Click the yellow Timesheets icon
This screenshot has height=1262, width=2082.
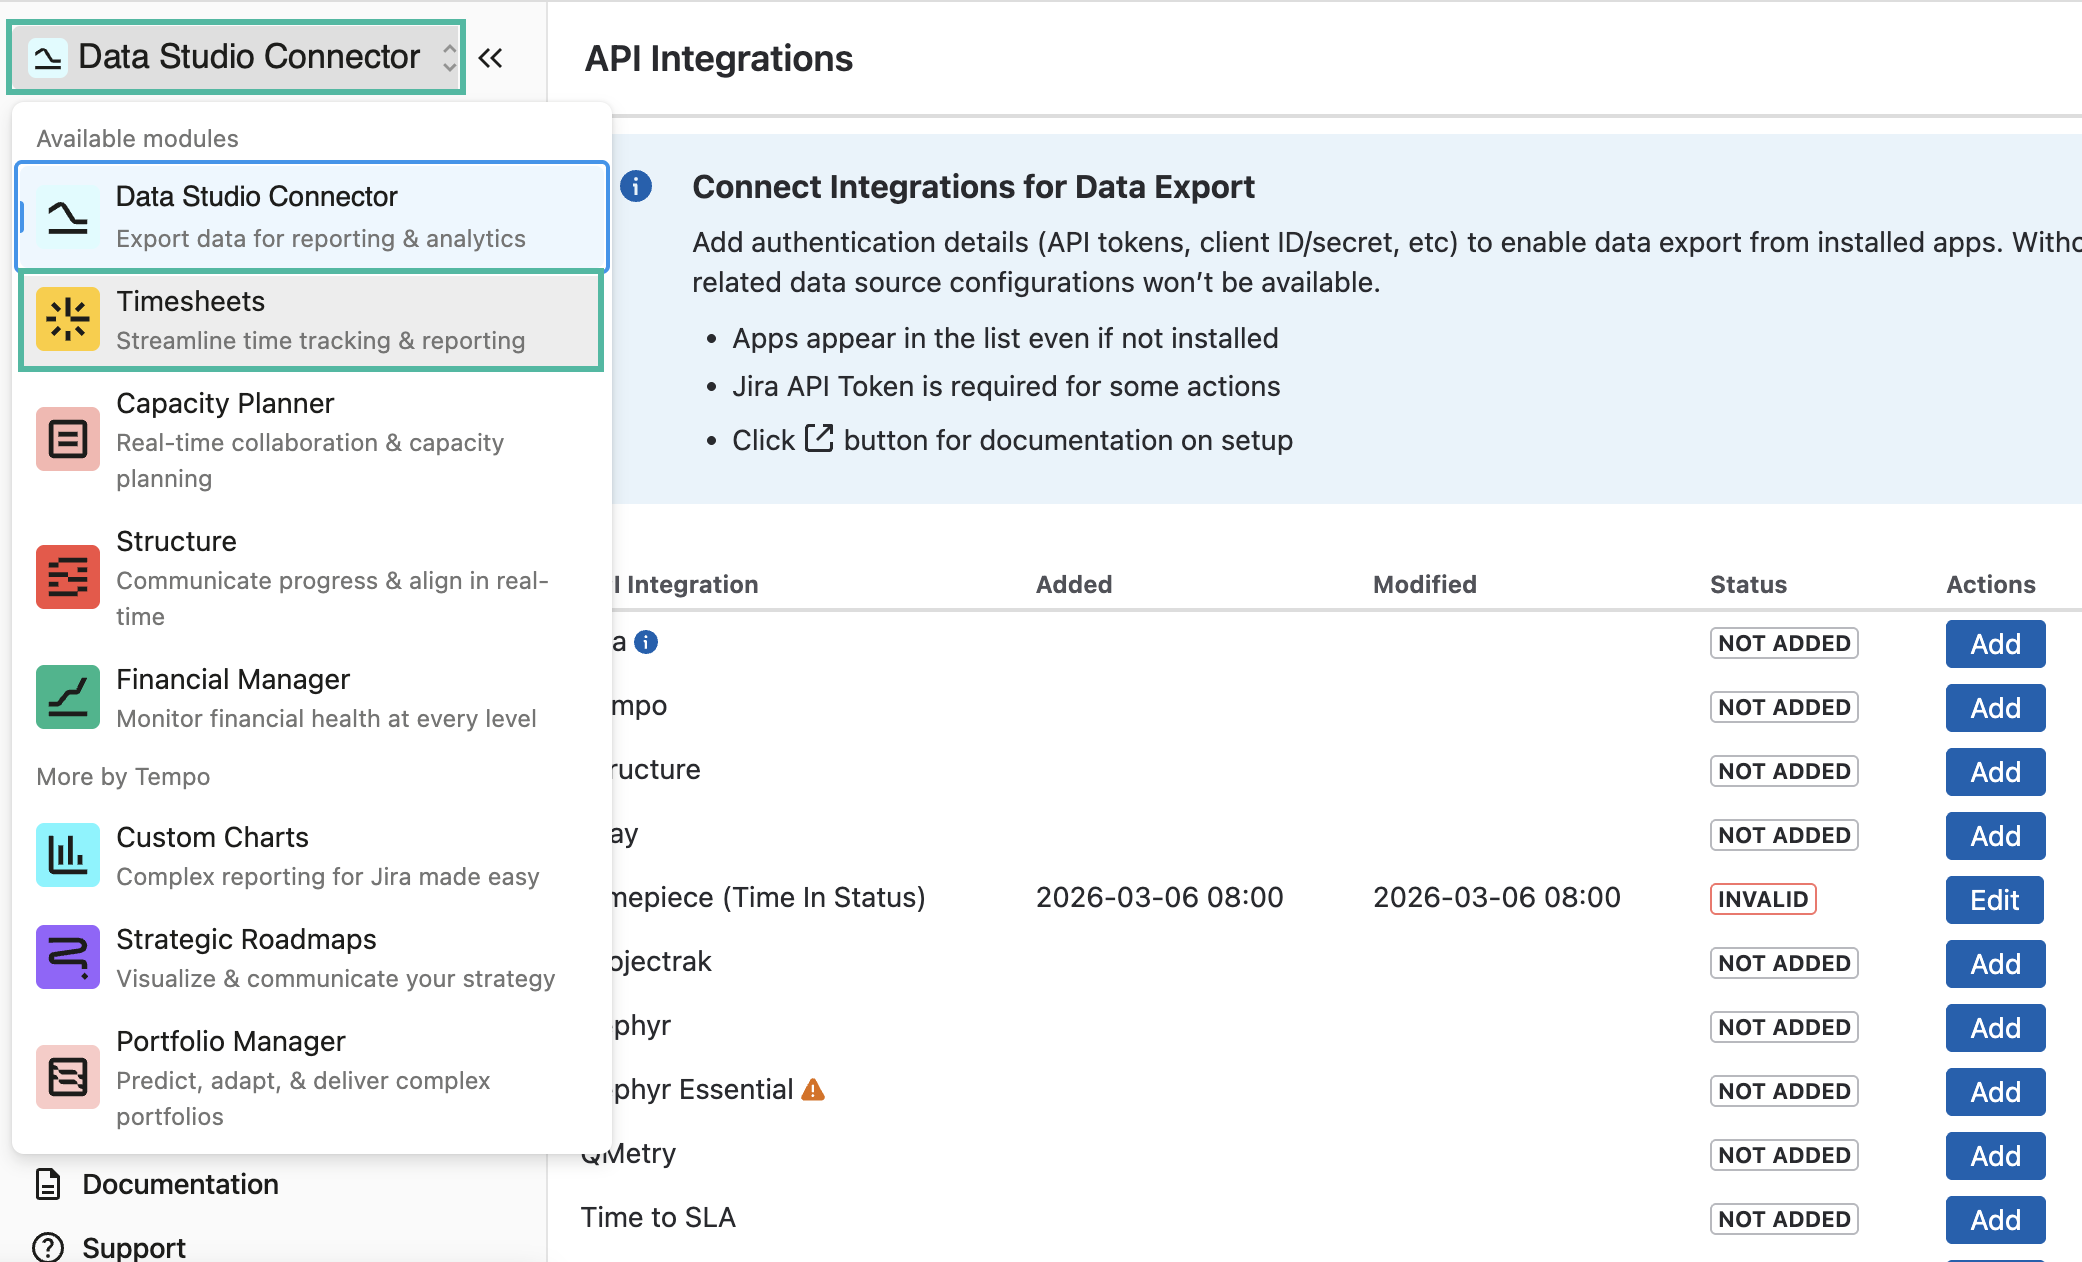pyautogui.click(x=68, y=319)
